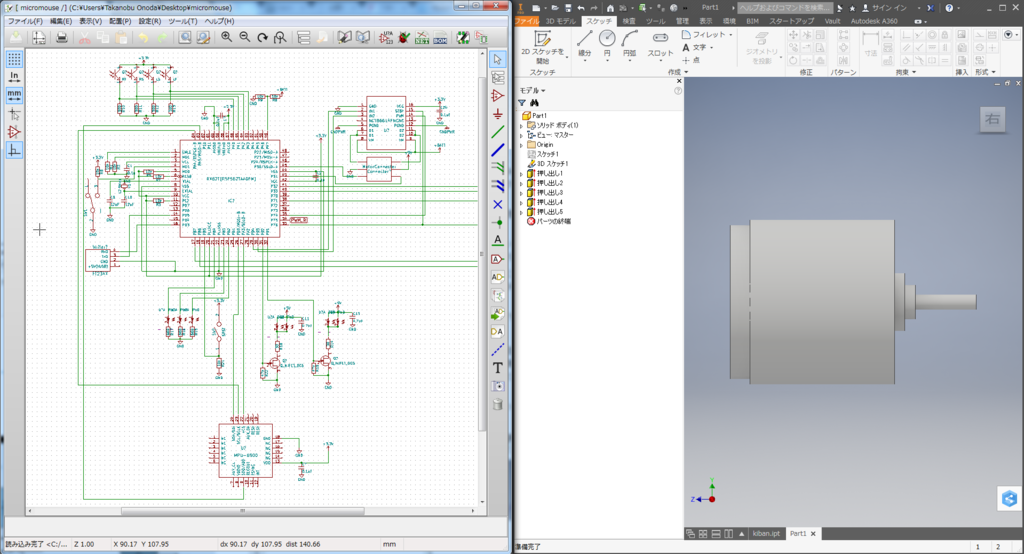Expand the 押し出し5 feature node
Viewport: 1024px width, 554px height.
pos(521,212)
